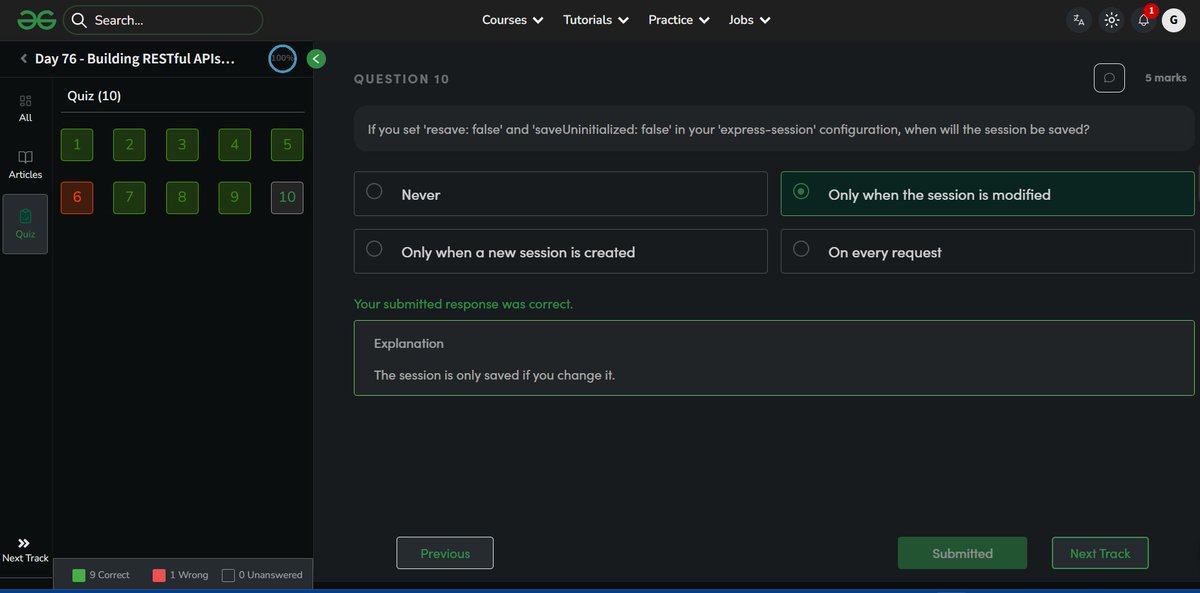Click the GeeksforGeeks logo

click(36, 20)
